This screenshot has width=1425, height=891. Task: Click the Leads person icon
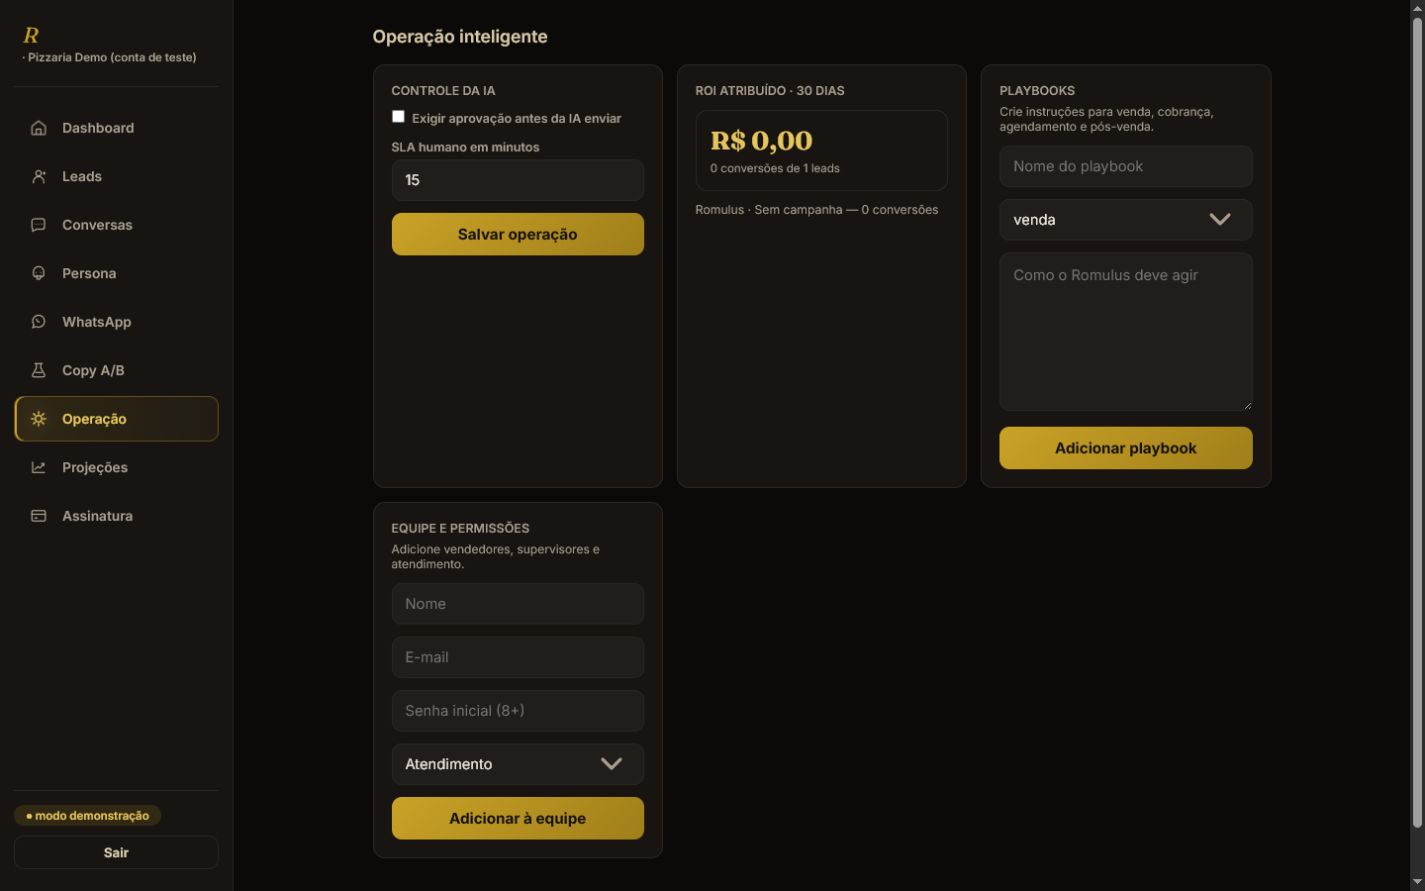39,176
